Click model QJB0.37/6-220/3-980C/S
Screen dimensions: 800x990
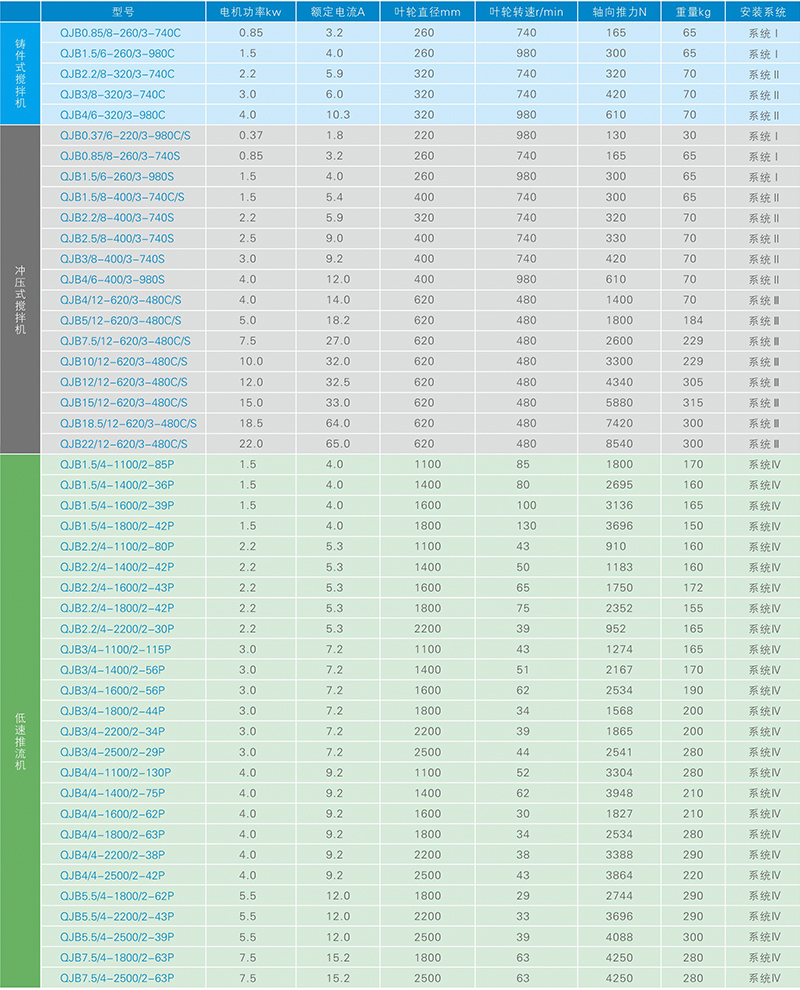click(125, 136)
